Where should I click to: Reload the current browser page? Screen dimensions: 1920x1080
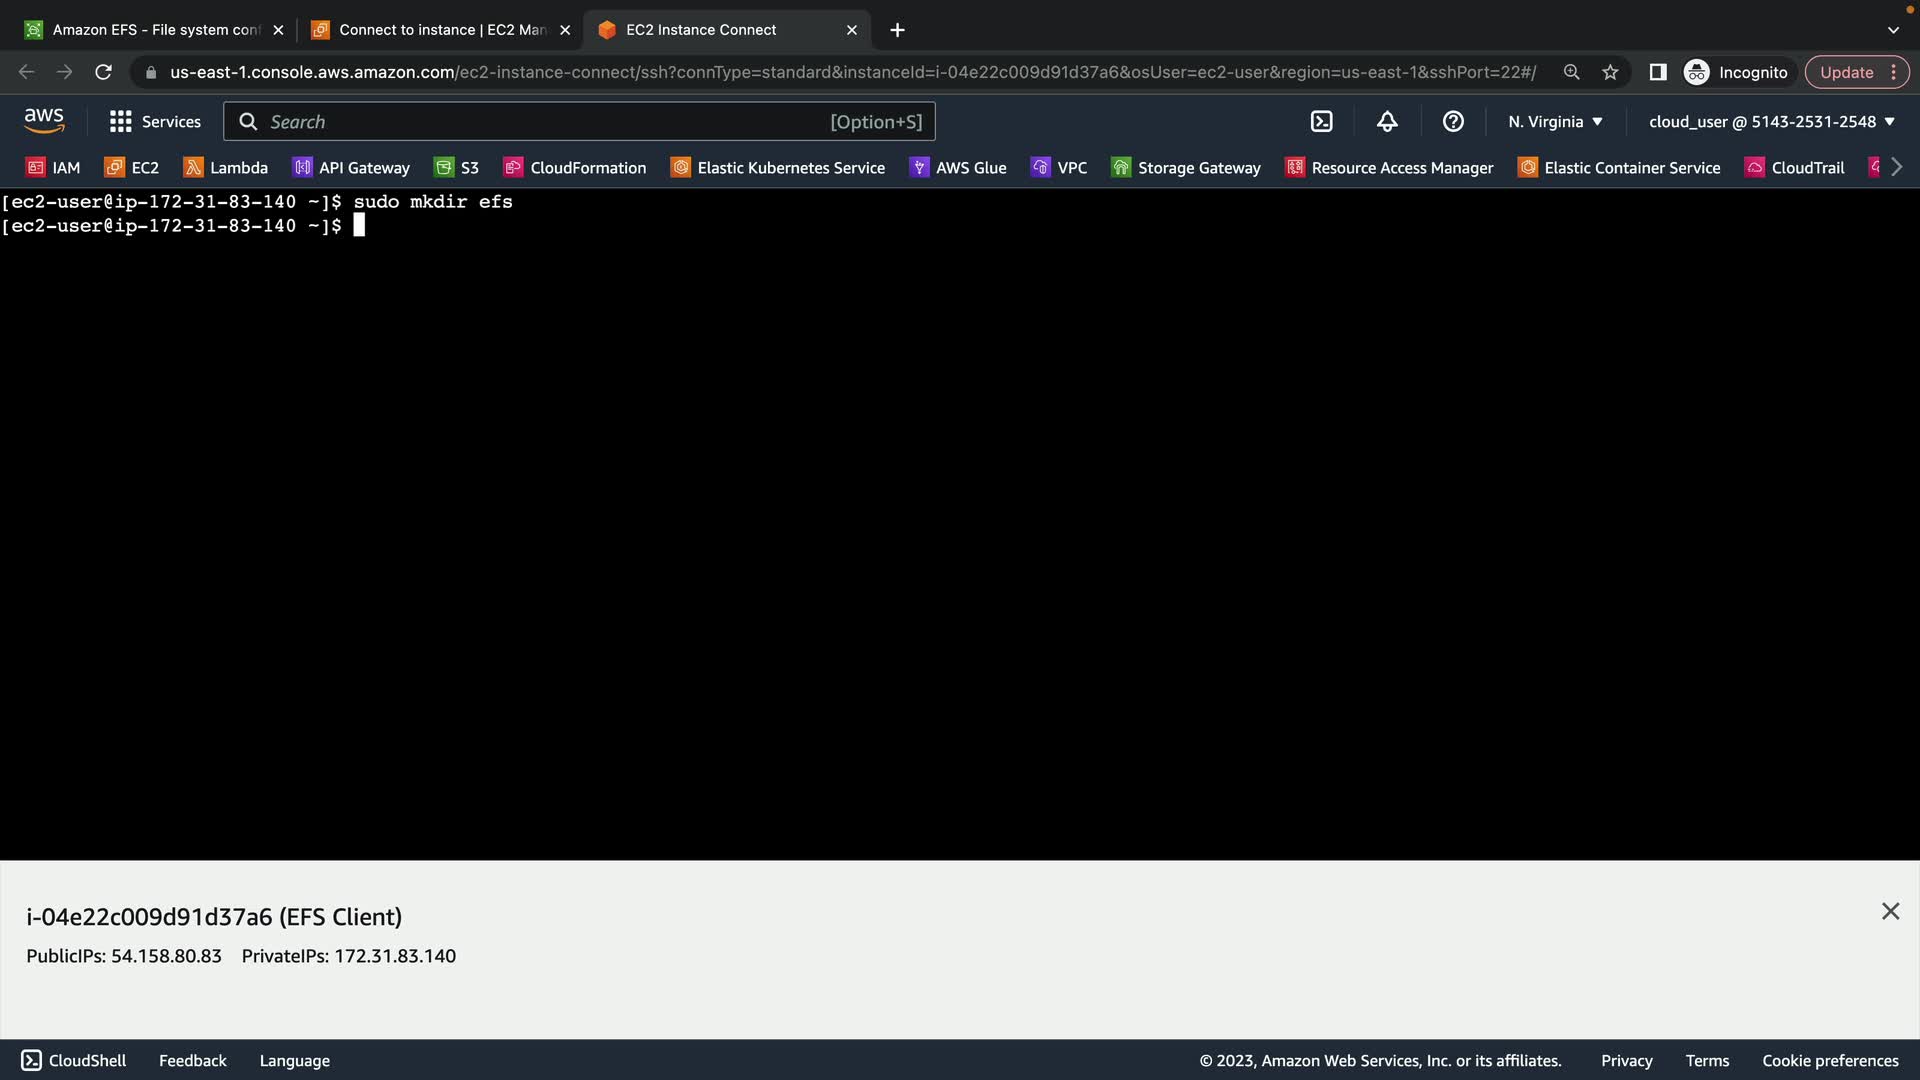point(103,72)
